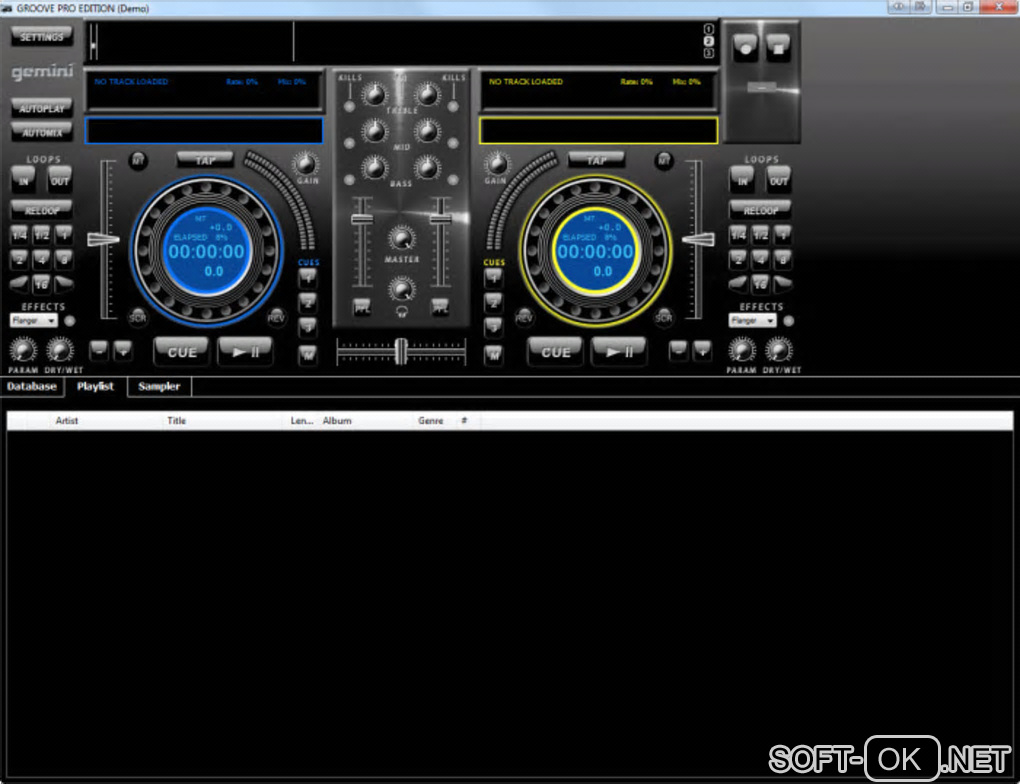Enable AUTOMIX mode
This screenshot has height=784, width=1020.
(41, 132)
